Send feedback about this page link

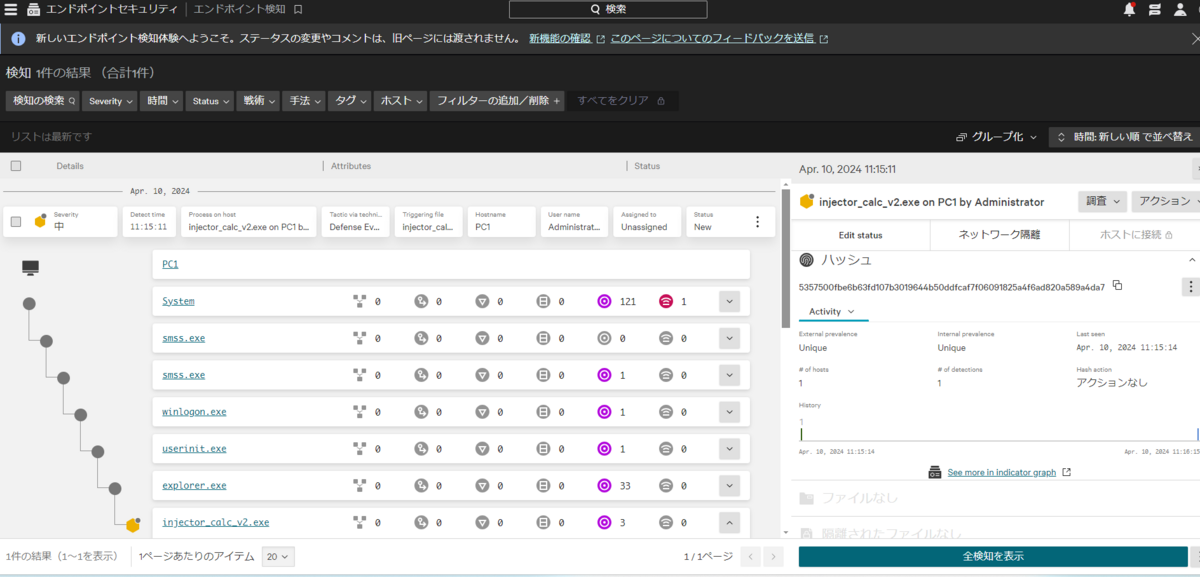[719, 39]
